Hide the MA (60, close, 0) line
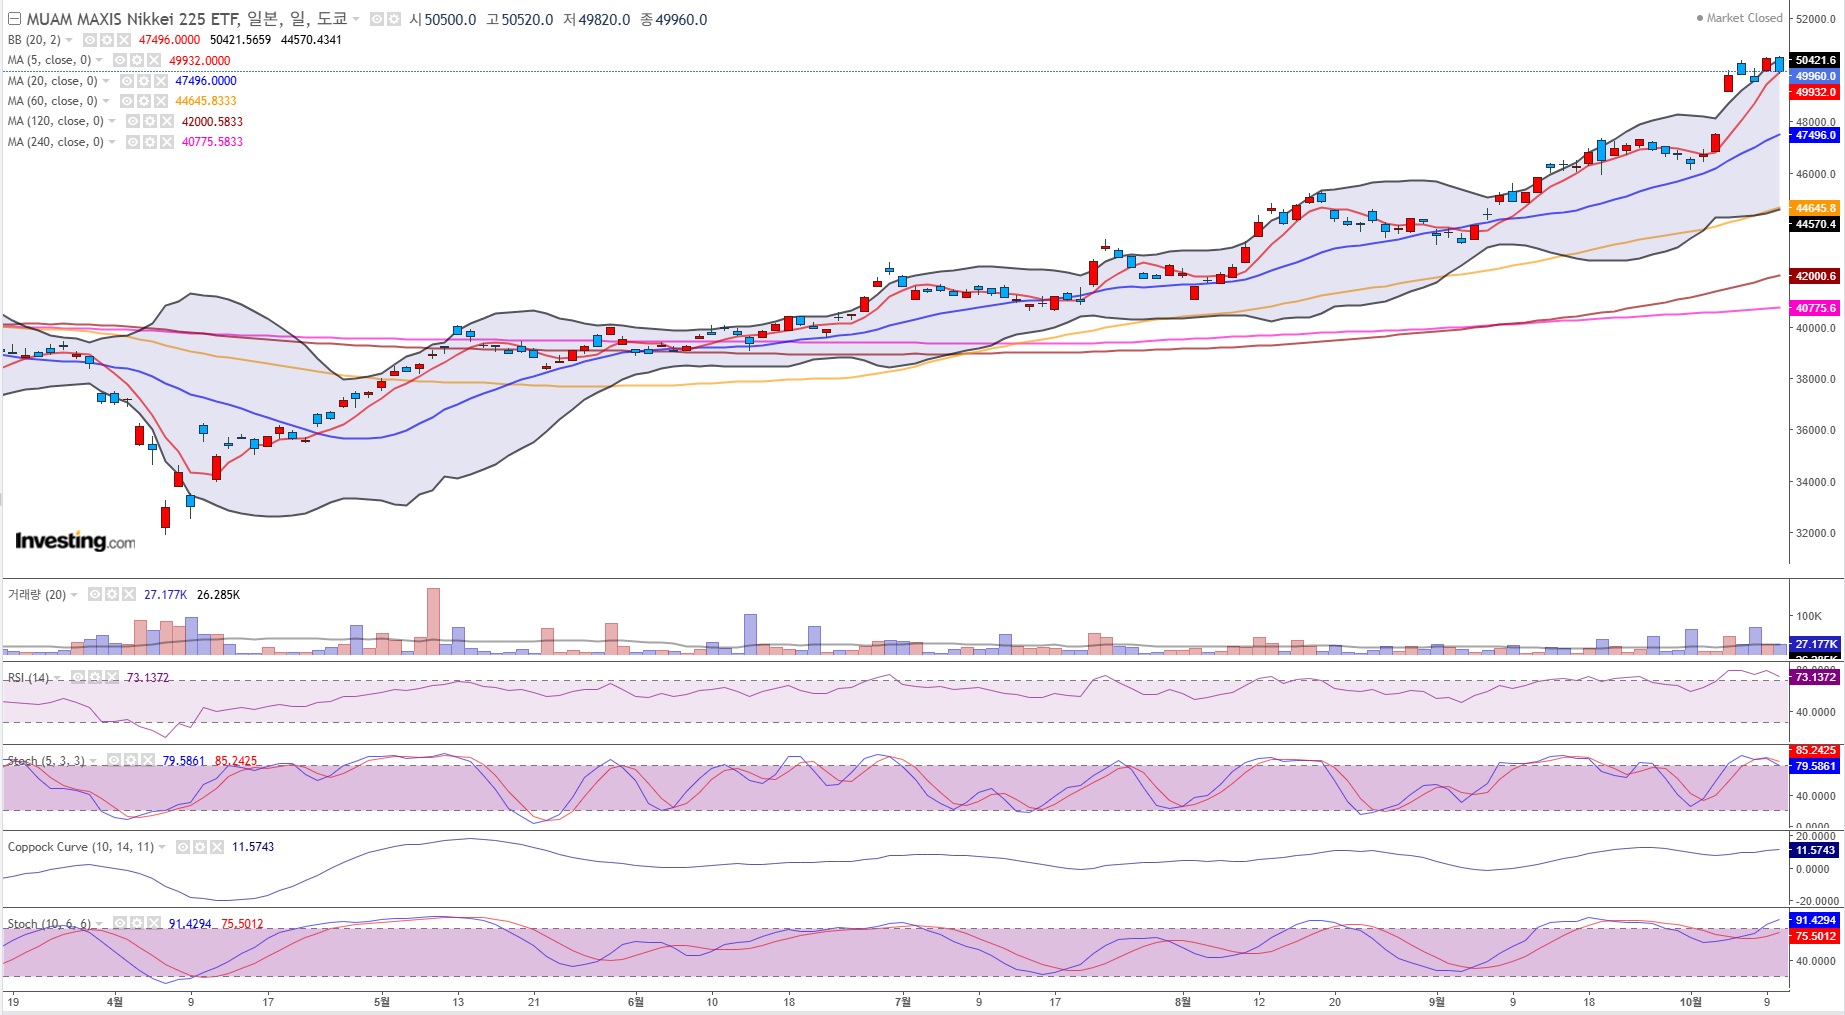 click(126, 101)
